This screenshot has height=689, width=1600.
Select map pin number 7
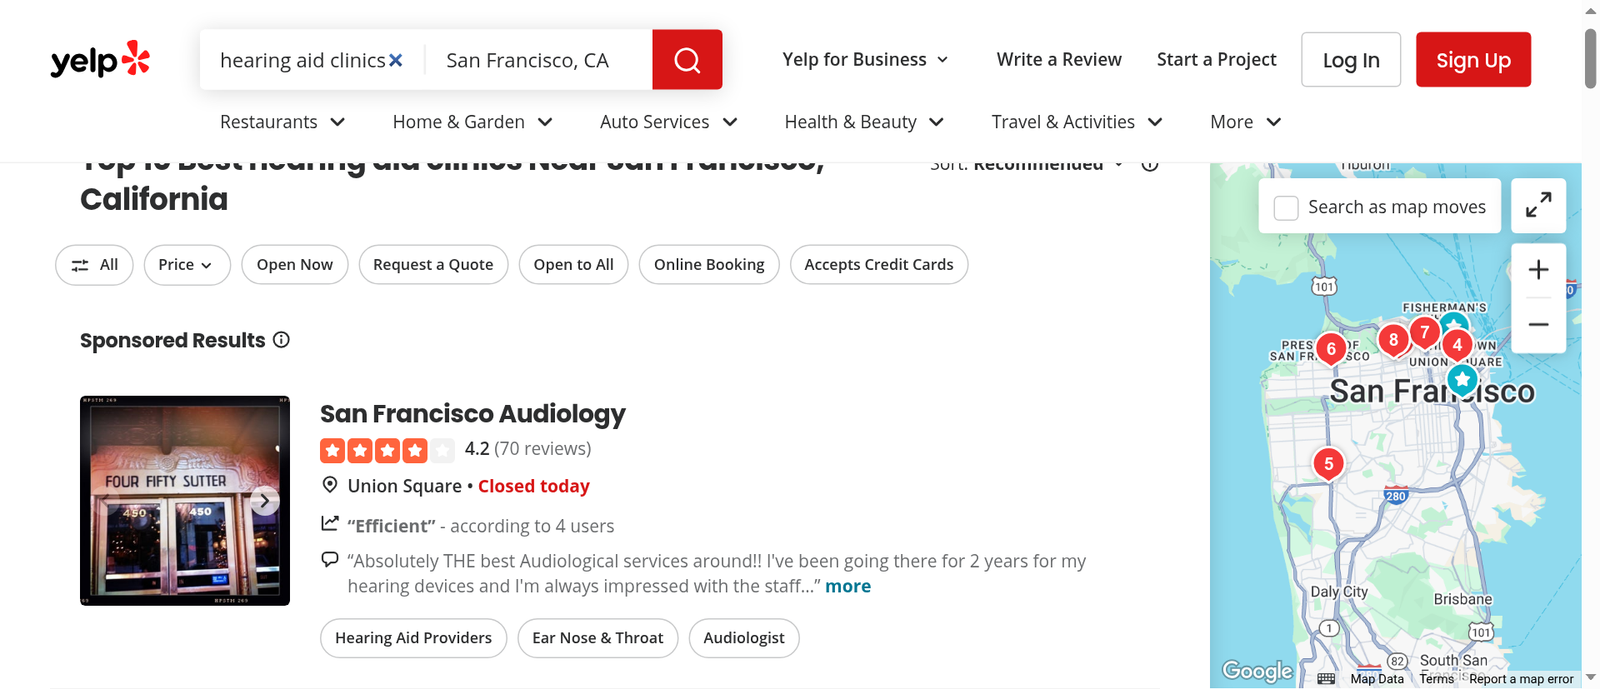[1424, 331]
